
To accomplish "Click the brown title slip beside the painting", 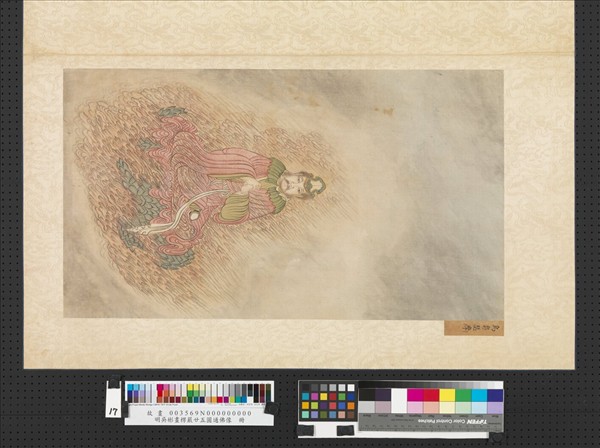I will pyautogui.click(x=473, y=327).
